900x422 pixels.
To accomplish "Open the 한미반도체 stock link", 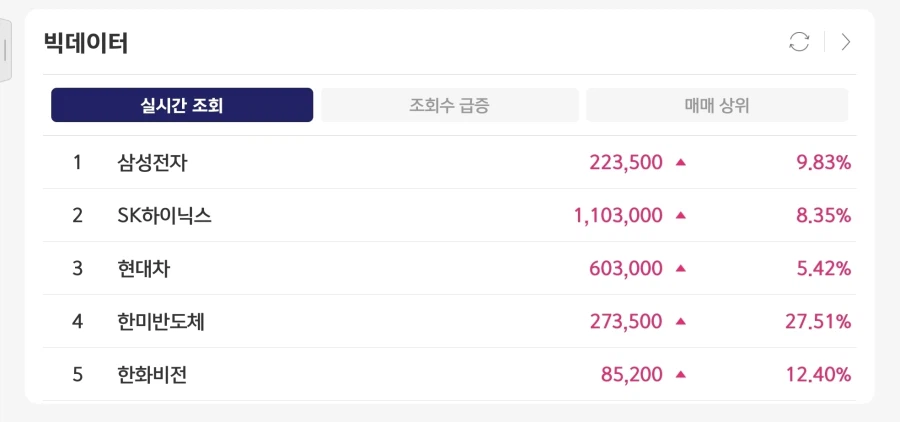I will (161, 321).
